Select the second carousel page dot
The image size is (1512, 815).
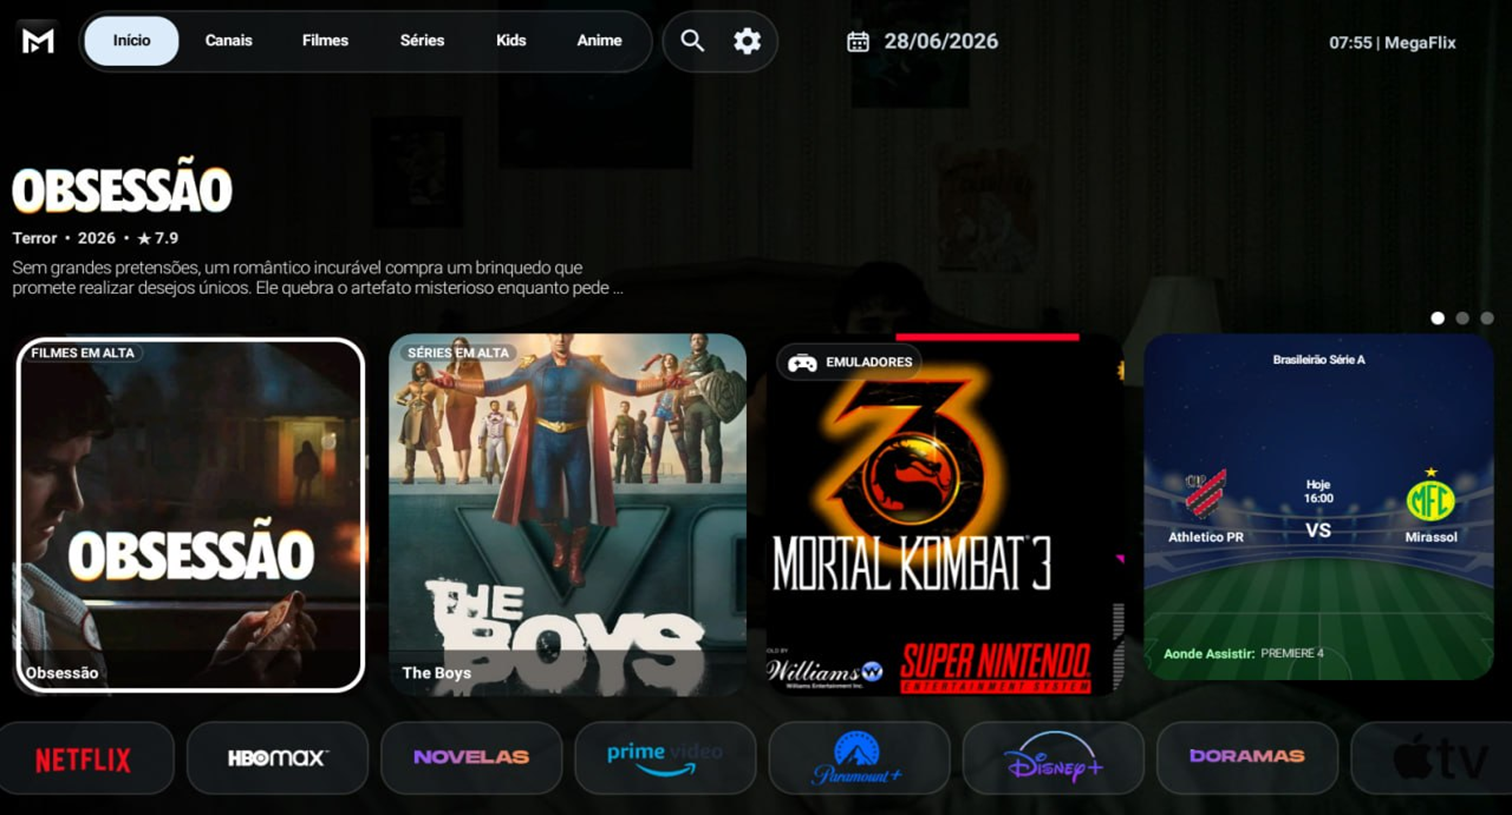[1462, 318]
